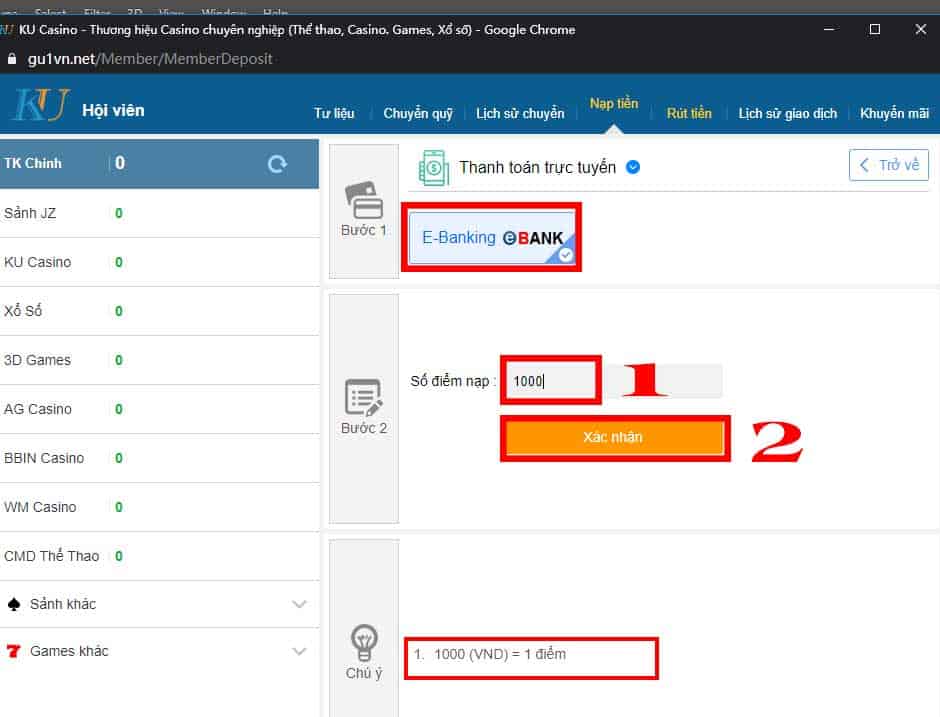Open the Lịch sử giao dịch tab
The width and height of the screenshot is (940, 717).
pos(787,113)
